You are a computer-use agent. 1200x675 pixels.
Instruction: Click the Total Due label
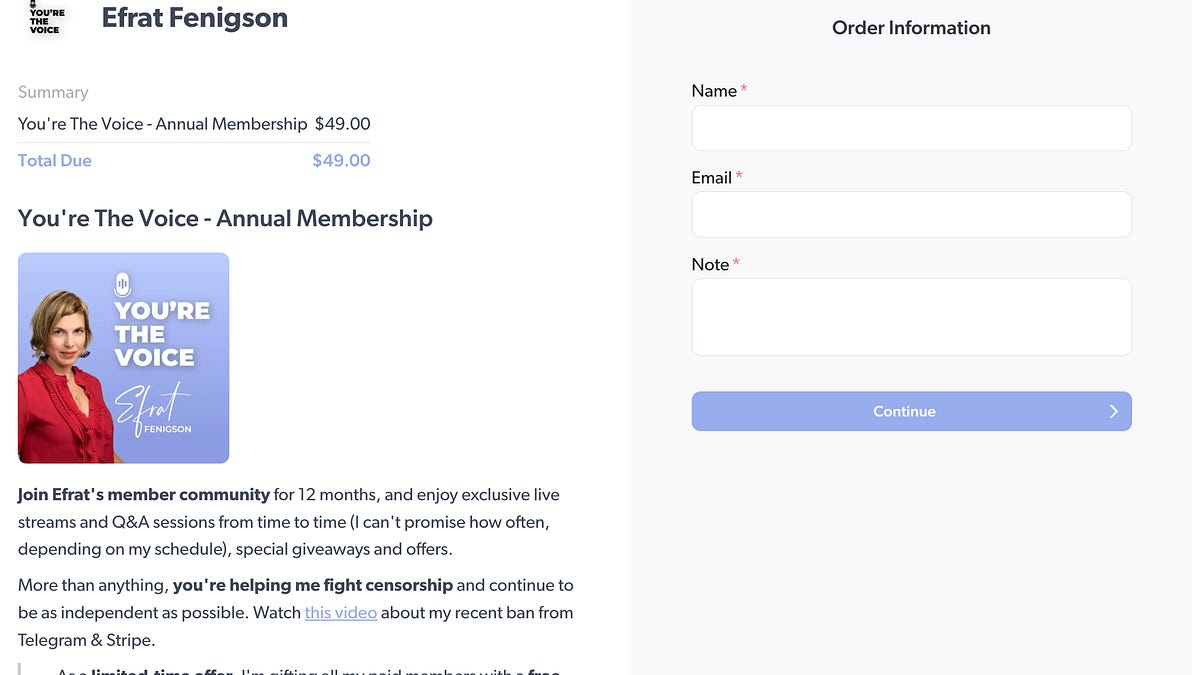click(x=55, y=160)
